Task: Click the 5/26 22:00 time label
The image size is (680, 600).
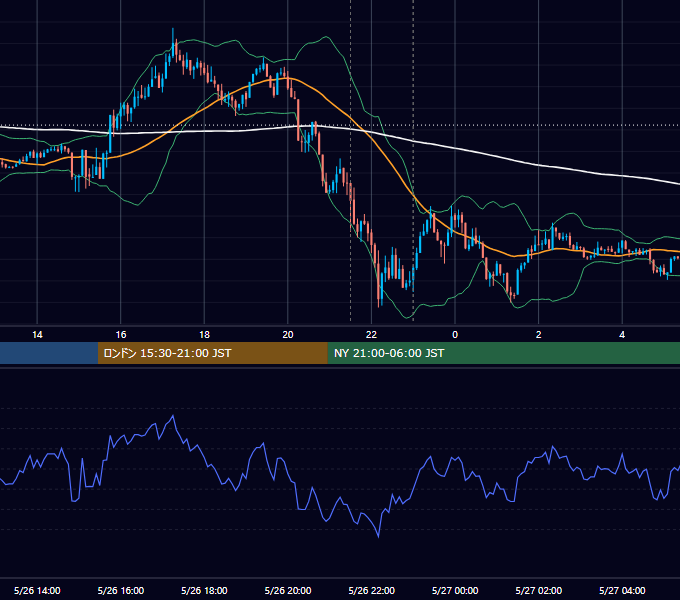Action: click(372, 590)
